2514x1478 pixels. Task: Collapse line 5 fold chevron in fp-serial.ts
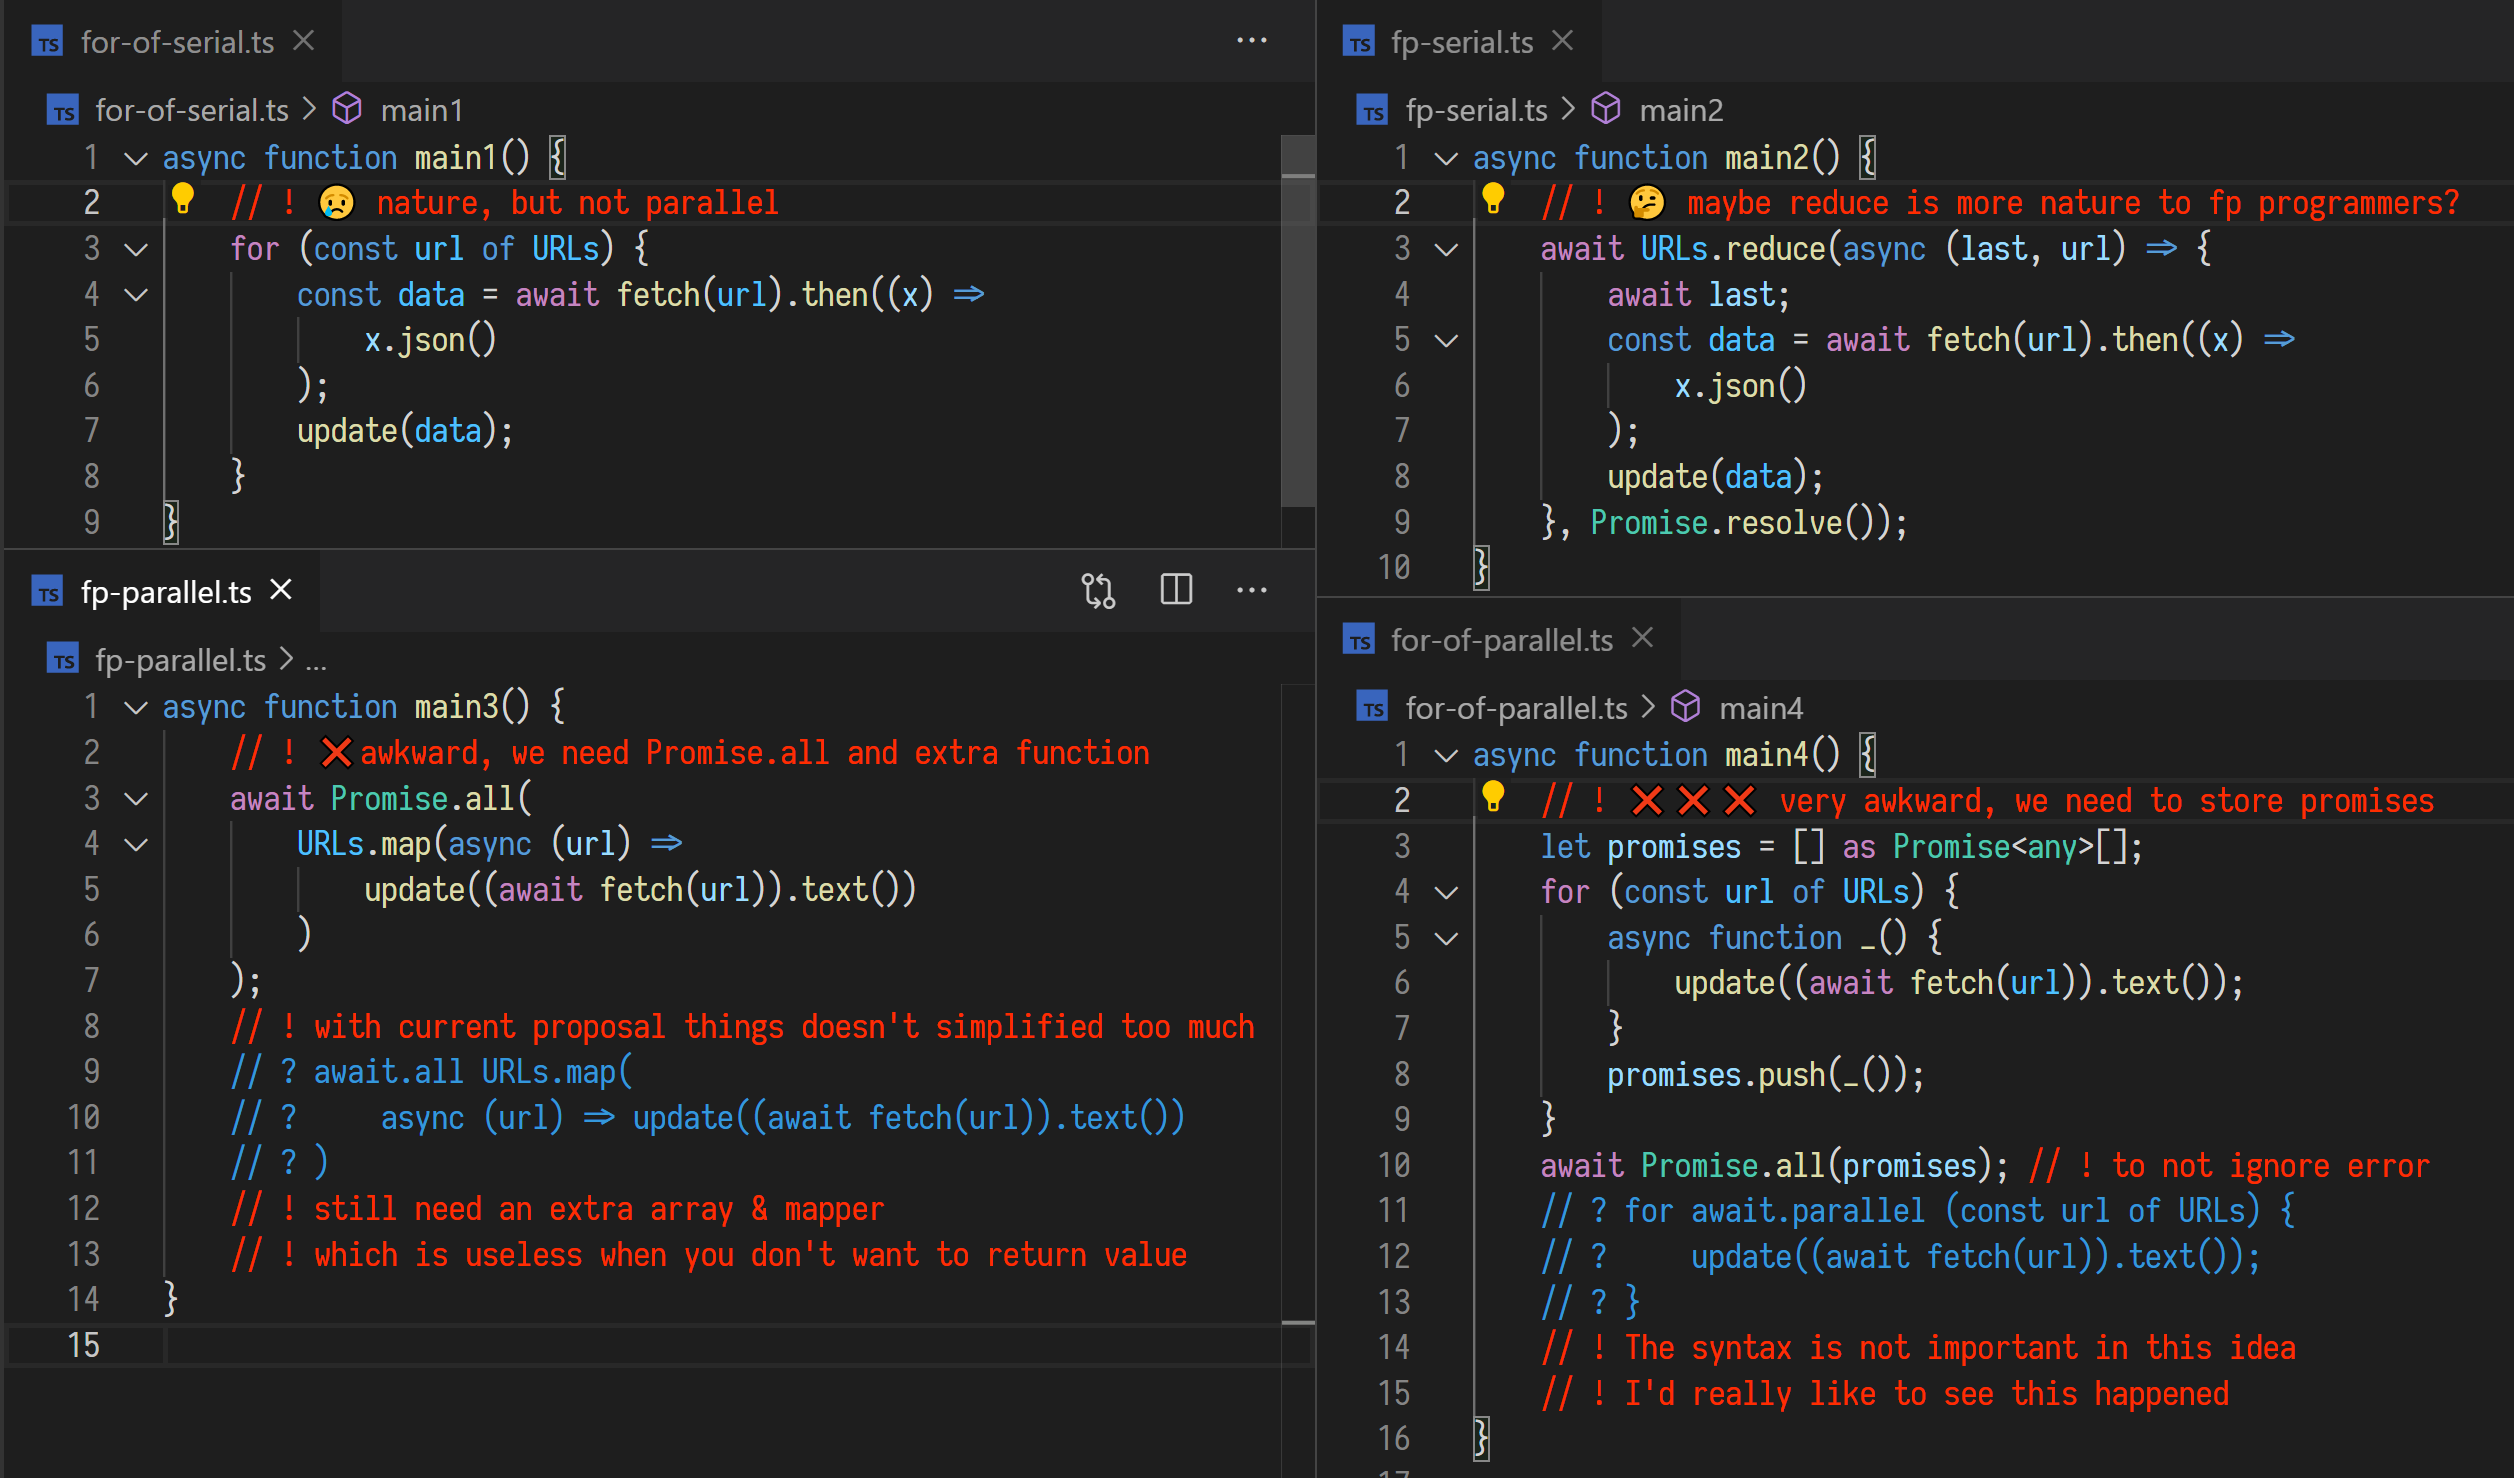pyautogui.click(x=1444, y=339)
